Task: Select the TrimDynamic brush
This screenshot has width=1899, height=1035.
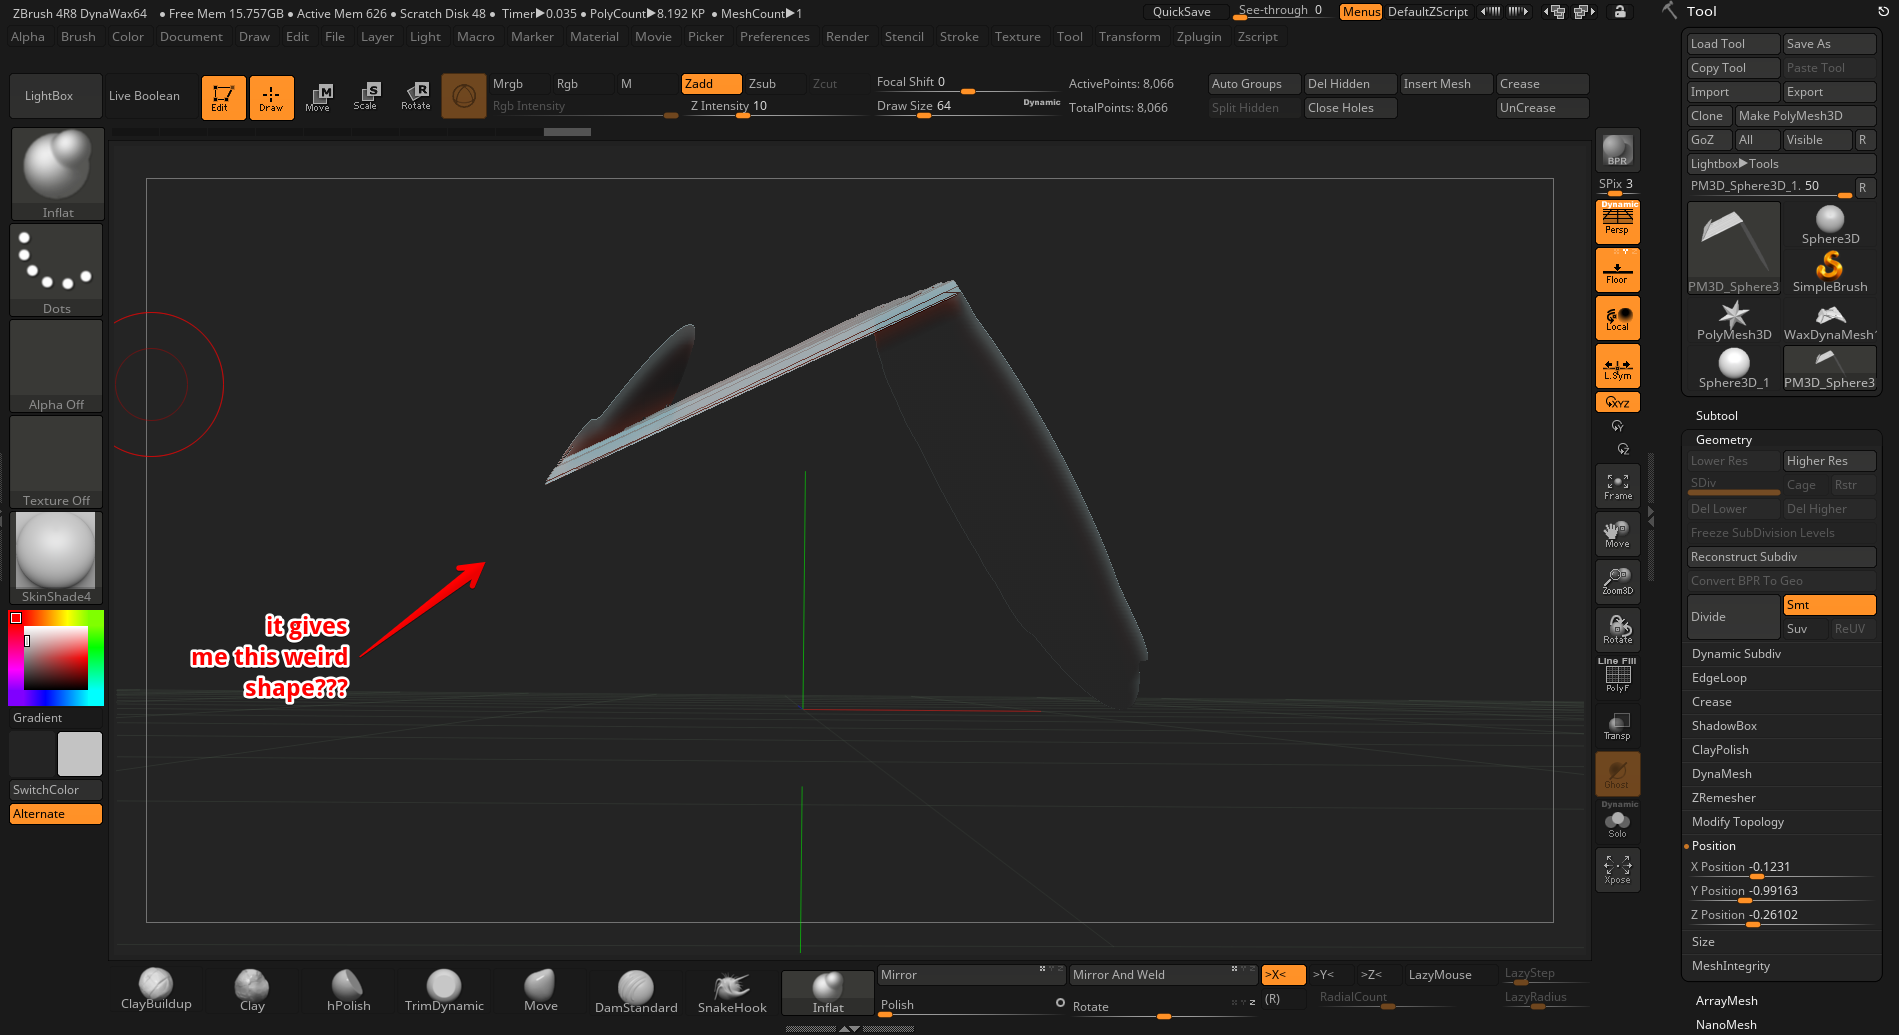Action: pyautogui.click(x=444, y=990)
